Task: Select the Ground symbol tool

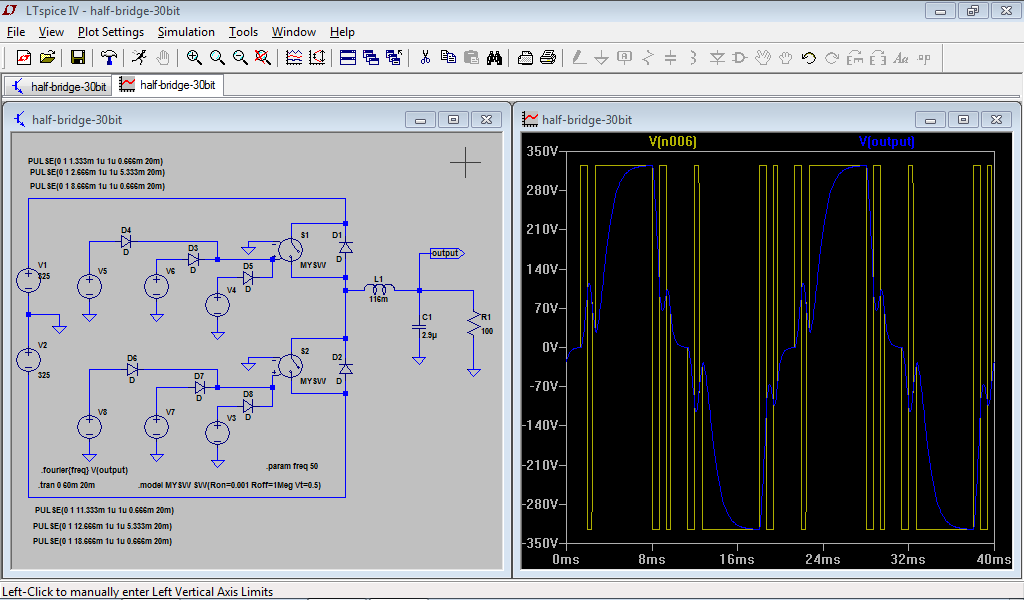Action: pyautogui.click(x=601, y=58)
